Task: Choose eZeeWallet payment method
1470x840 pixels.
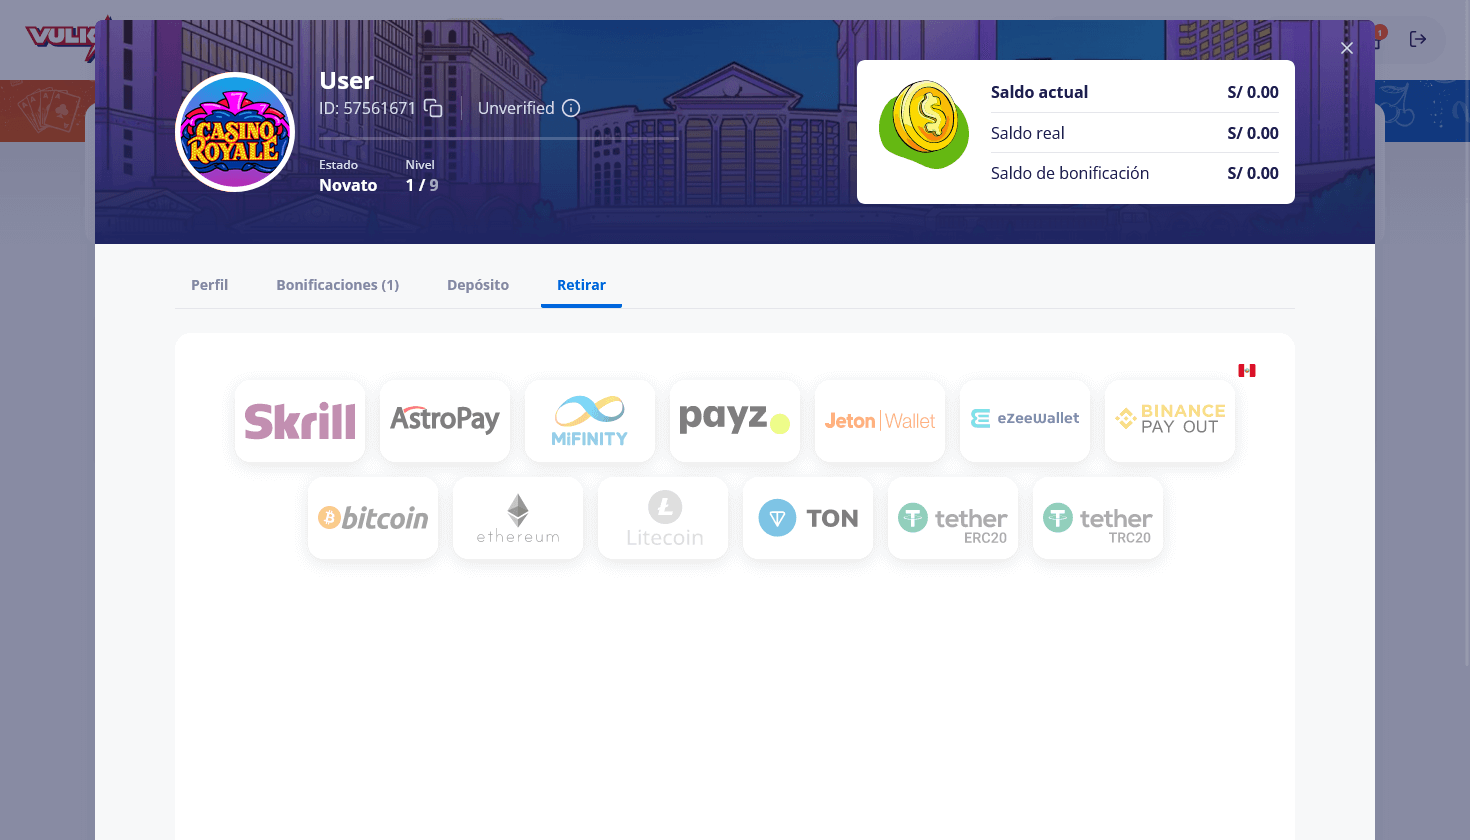Action: point(1025,421)
